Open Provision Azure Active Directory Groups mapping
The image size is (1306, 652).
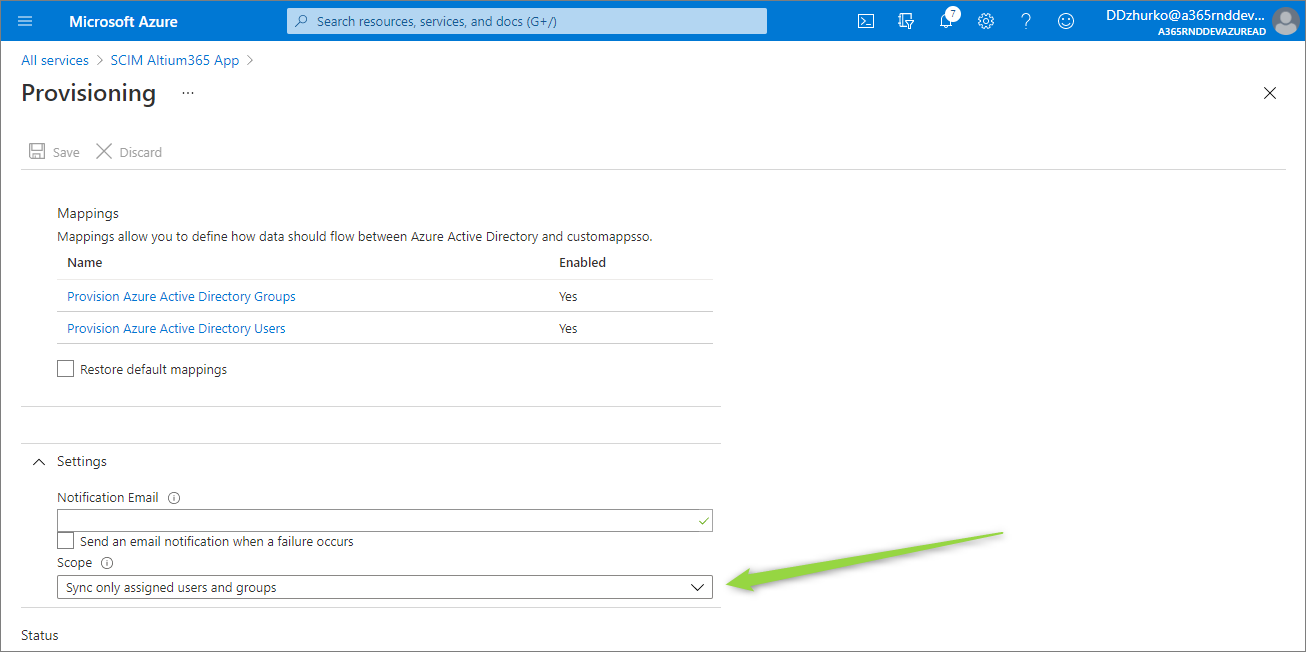(181, 297)
